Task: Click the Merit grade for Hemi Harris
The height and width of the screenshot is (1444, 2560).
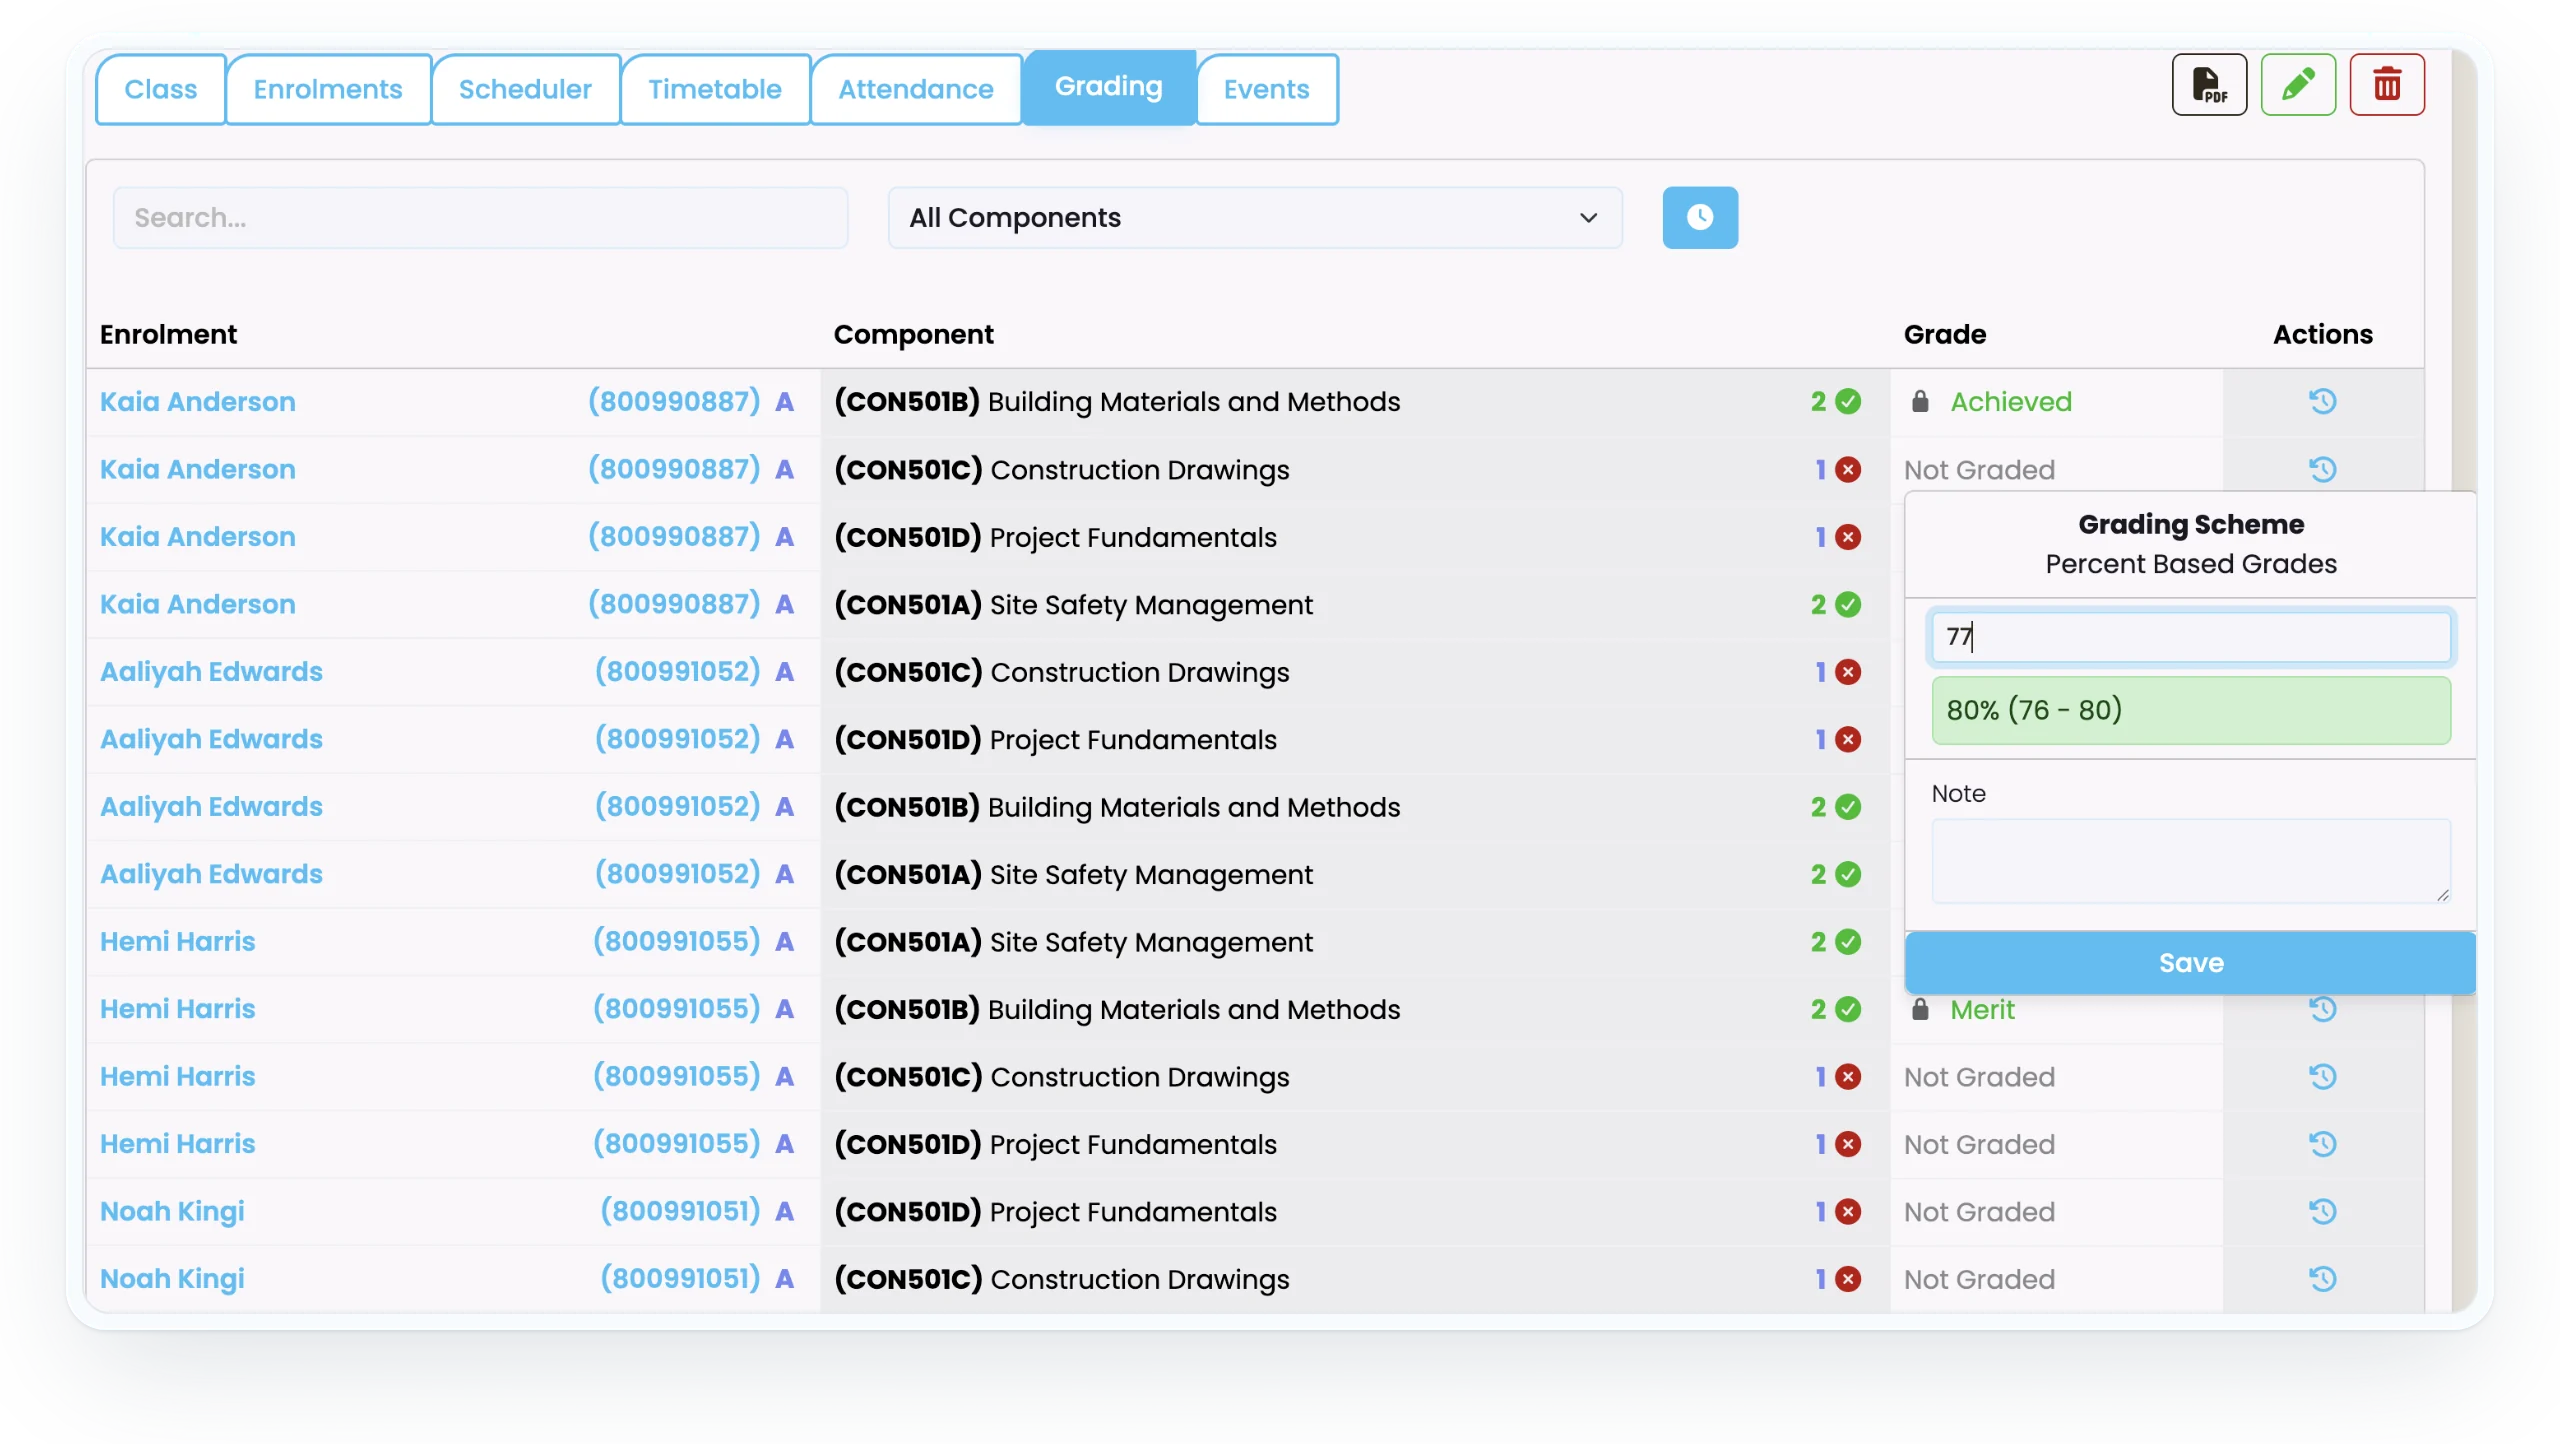Action: point(1982,1009)
